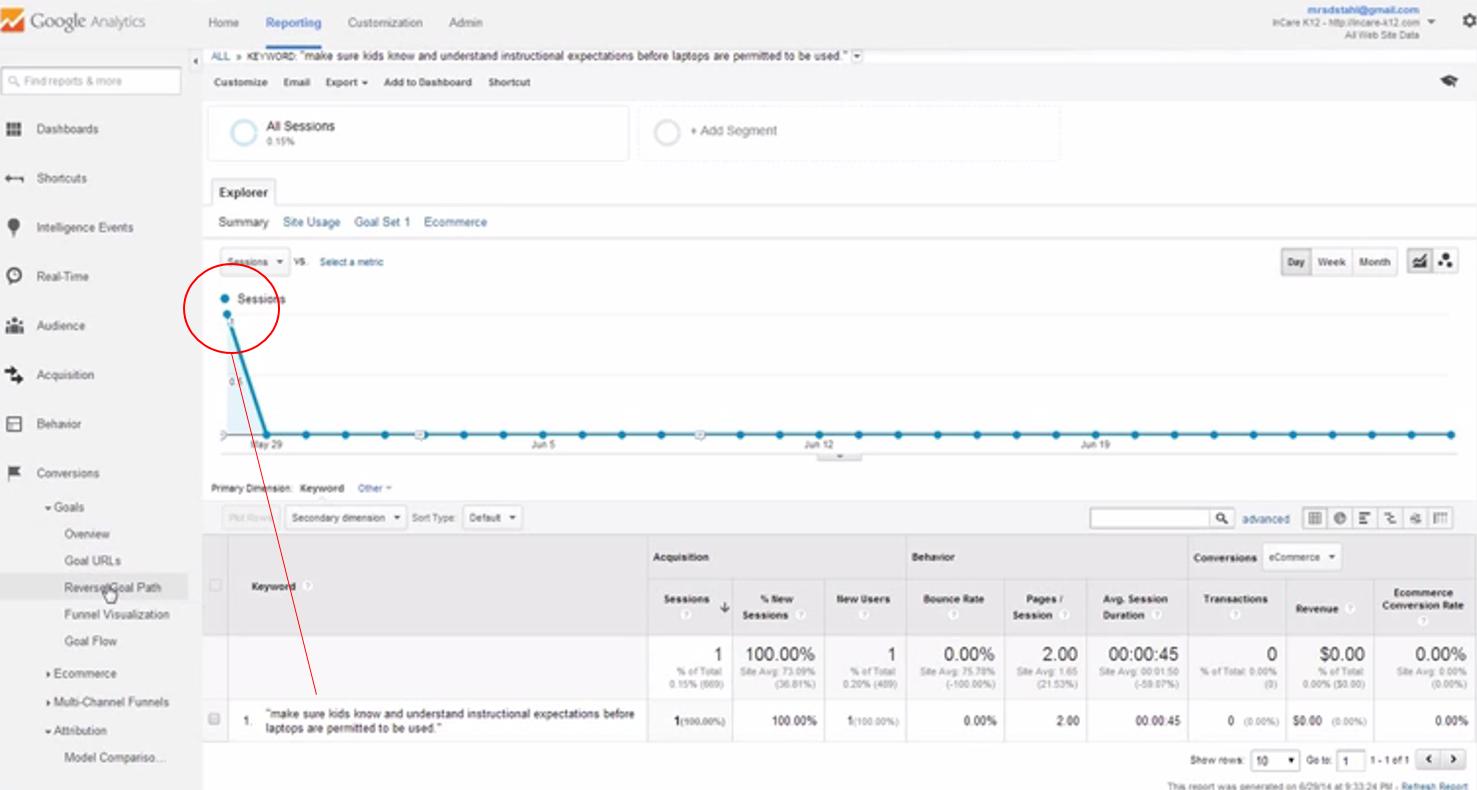
Task: Click the Audience people icon
Action: [x=14, y=325]
